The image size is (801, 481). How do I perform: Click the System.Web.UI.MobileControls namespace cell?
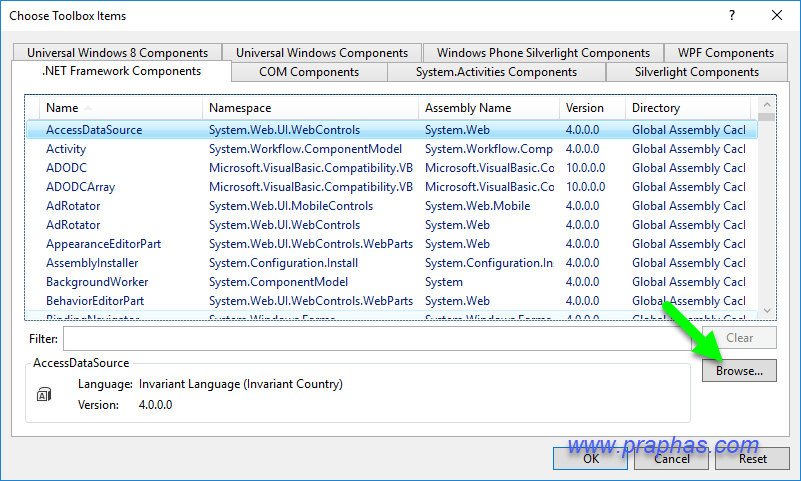[x=291, y=206]
